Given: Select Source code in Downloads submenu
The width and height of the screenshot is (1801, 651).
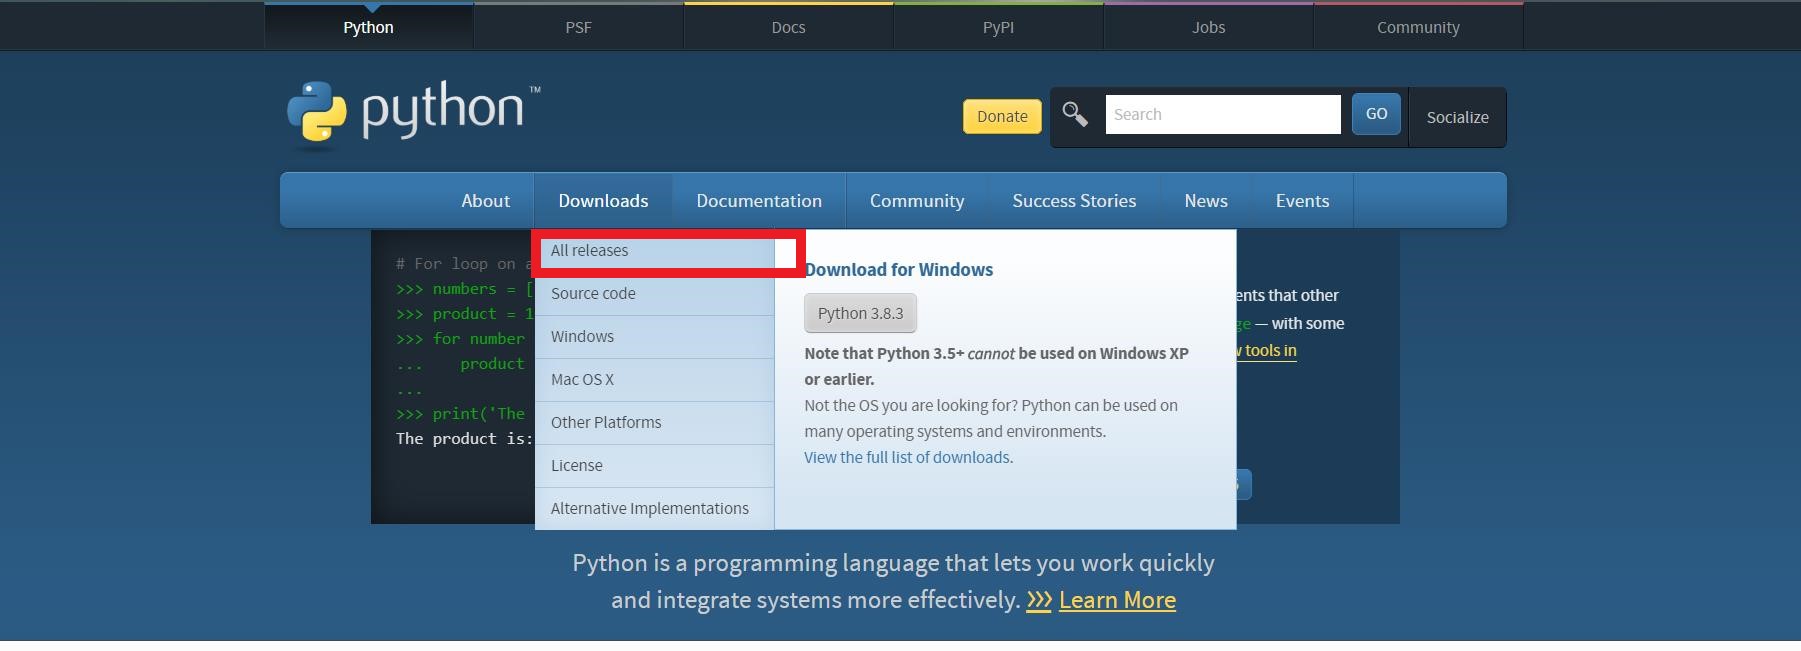Looking at the screenshot, I should (655, 294).
